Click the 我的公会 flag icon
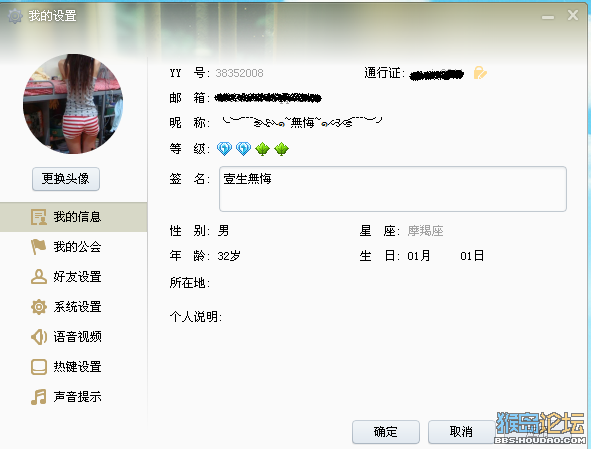Viewport: 591px width, 449px height. coord(38,247)
